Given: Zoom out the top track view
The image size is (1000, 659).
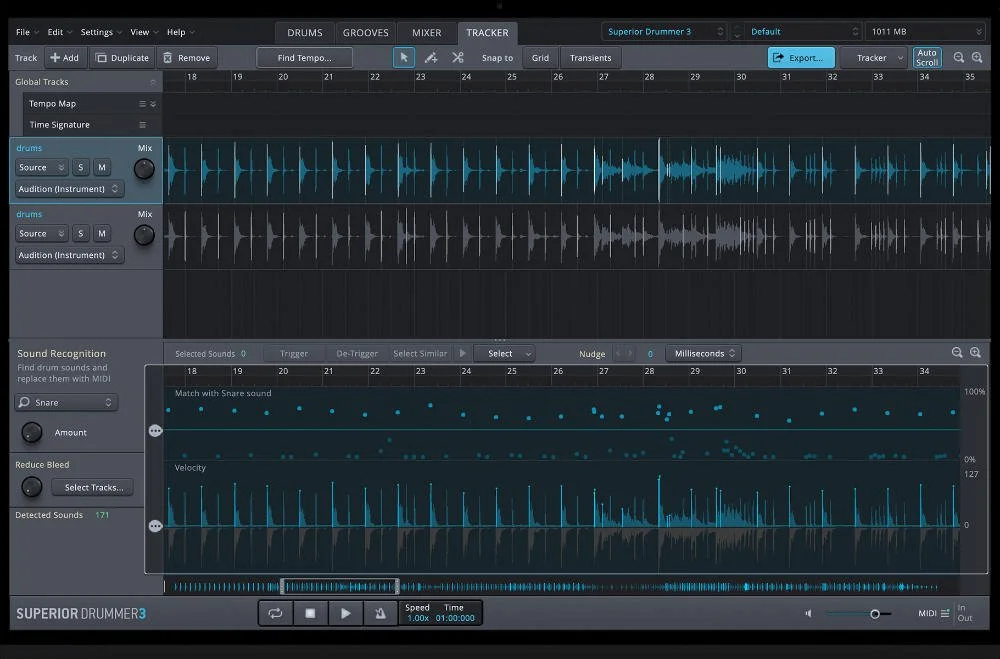Looking at the screenshot, I should pos(959,57).
